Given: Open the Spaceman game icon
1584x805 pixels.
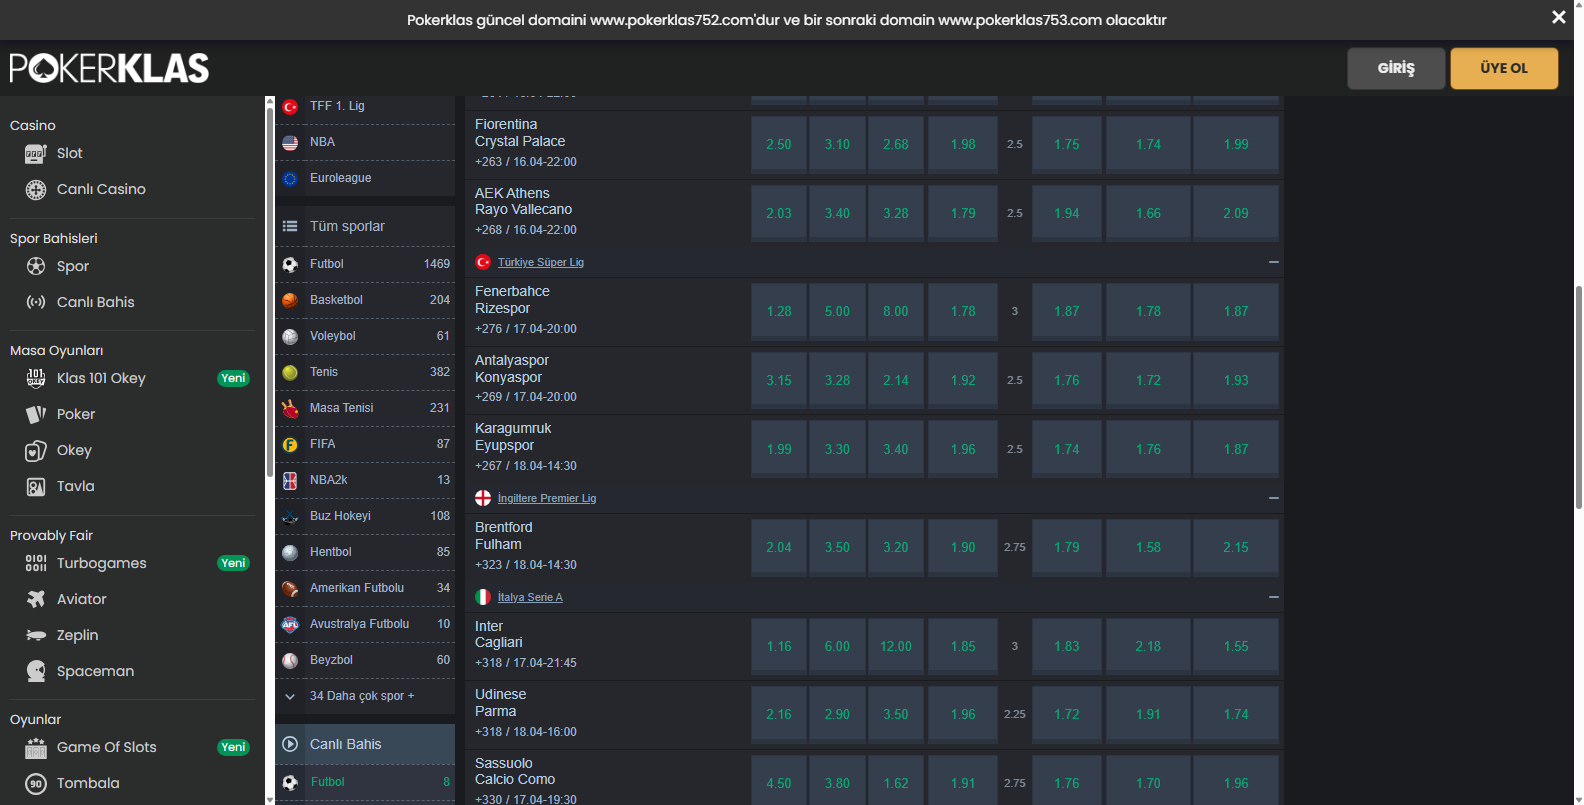Looking at the screenshot, I should (x=36, y=671).
